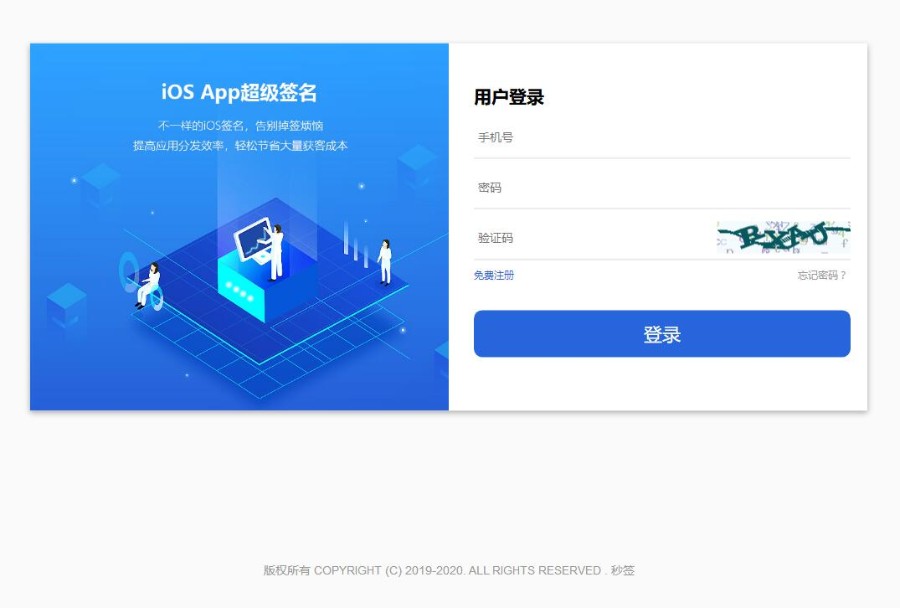Click the 手机号 phone number field
Image resolution: width=900 pixels, height=608 pixels.
(x=662, y=137)
